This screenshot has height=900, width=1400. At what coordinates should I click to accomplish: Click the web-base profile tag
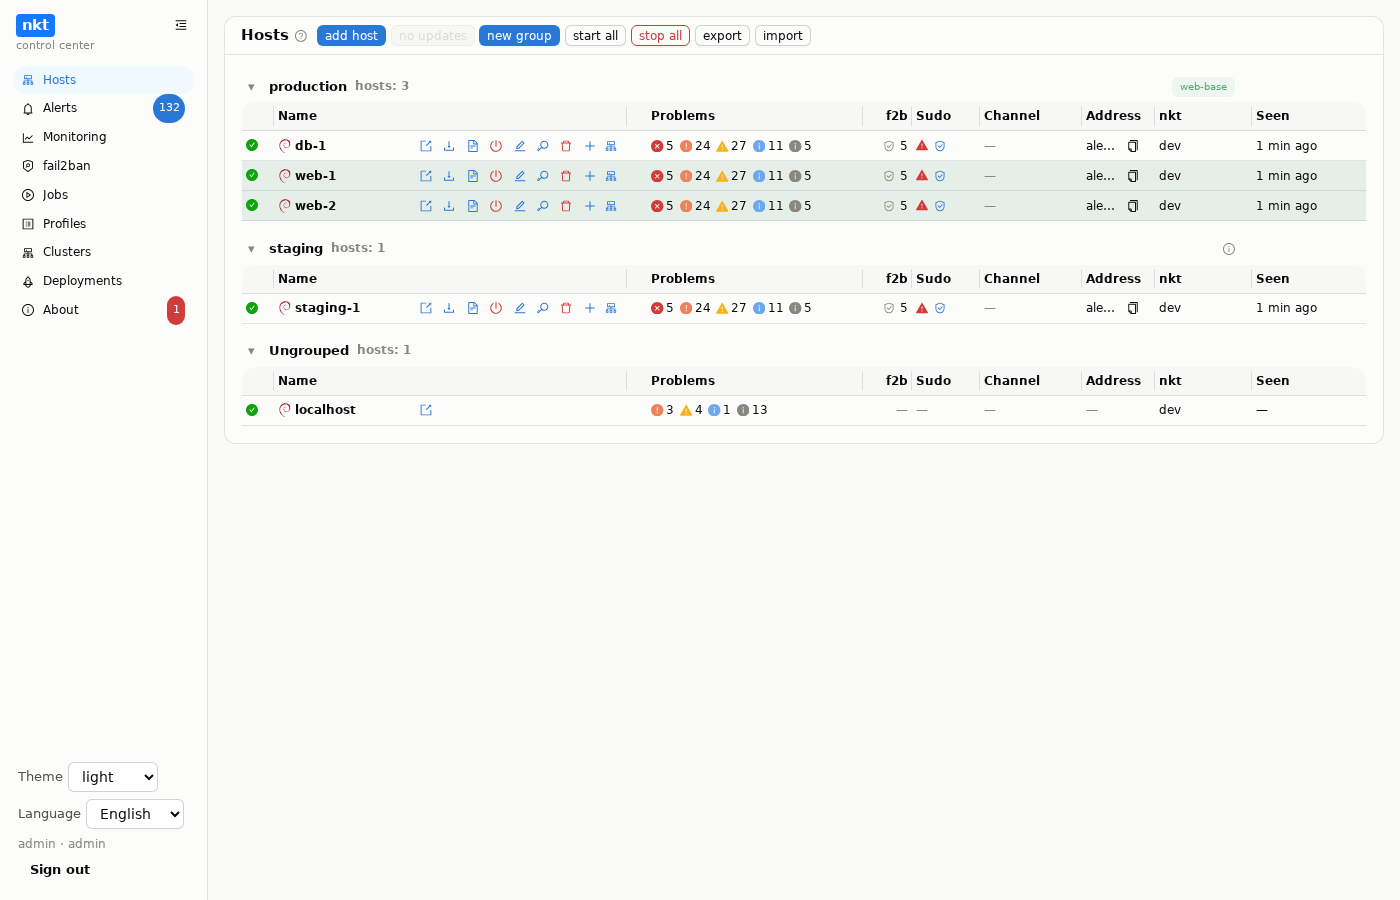(x=1203, y=87)
